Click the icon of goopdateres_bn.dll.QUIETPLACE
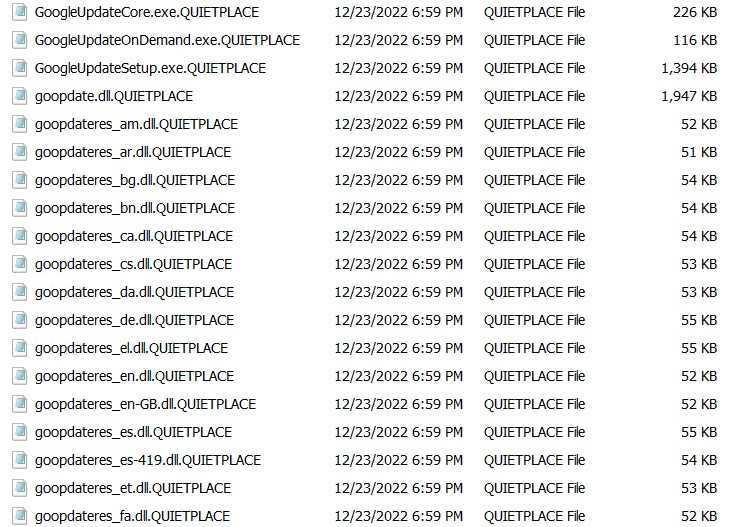The image size is (741, 527). tap(20, 208)
